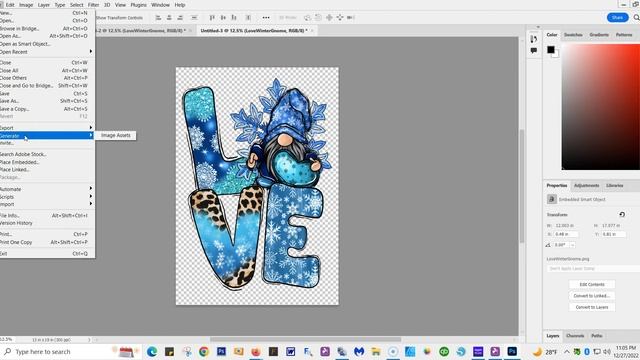Click the Y position input field

click(613, 234)
